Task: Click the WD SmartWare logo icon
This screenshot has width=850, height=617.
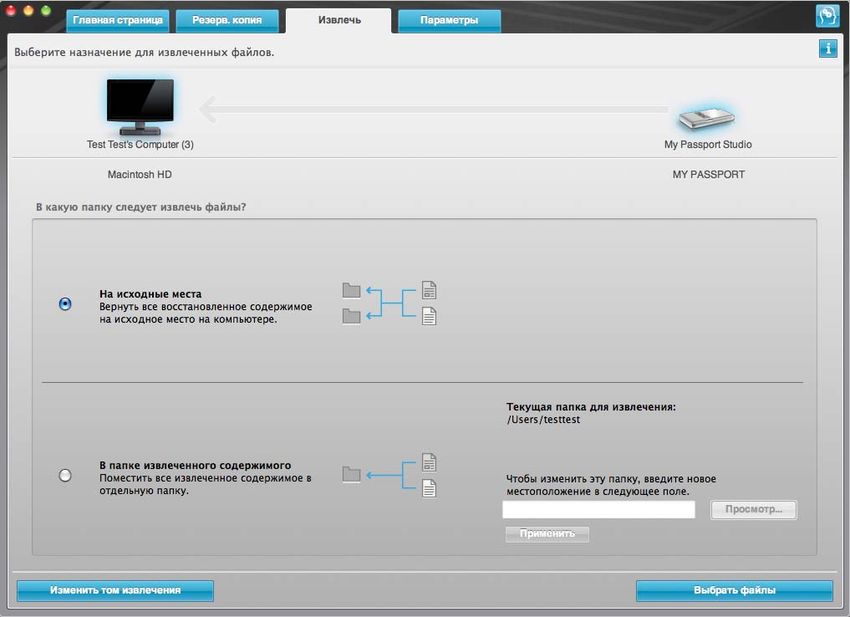Action: (827, 16)
